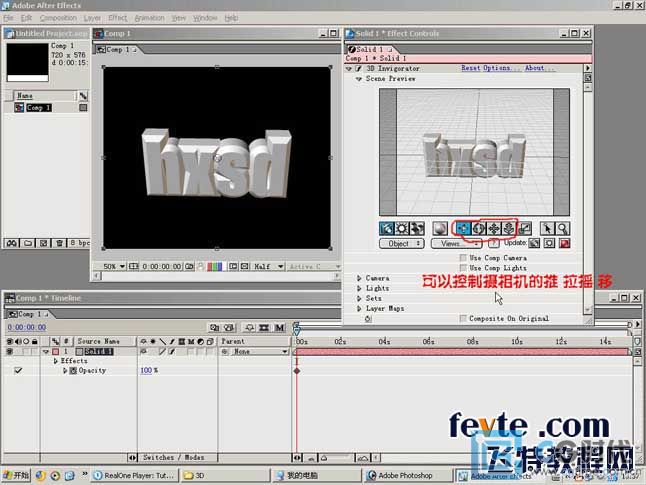This screenshot has width=646, height=485.
Task: Click the sun-shaped lighting tool icon
Action: [x=402, y=228]
